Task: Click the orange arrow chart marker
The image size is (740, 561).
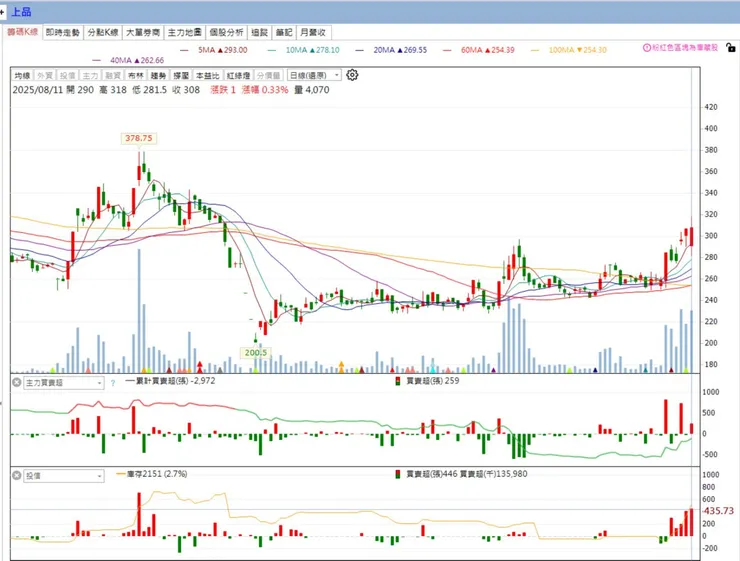Action: pos(341,367)
